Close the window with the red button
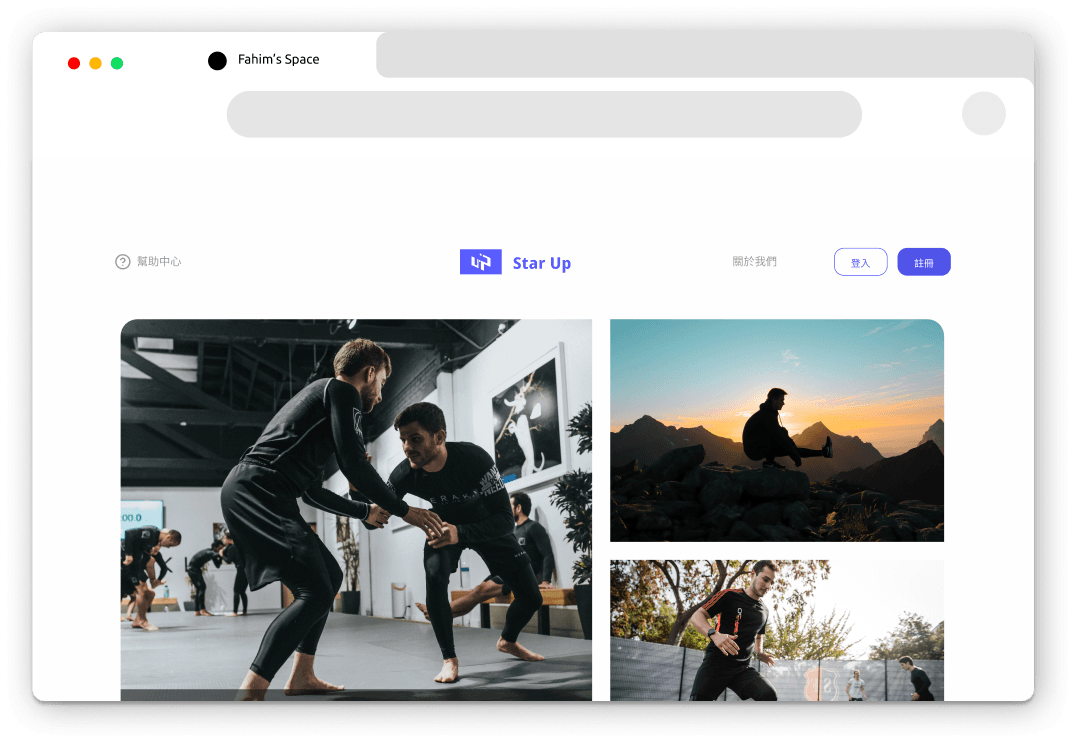The height and width of the screenshot is (741, 1074). (74, 63)
